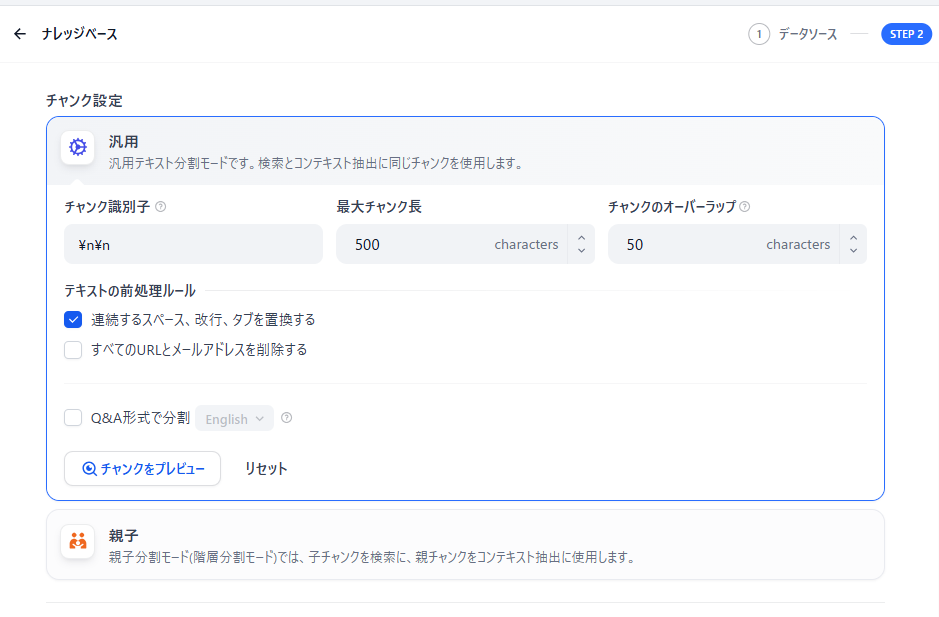939x617 pixels.
Task: Click リセット to reset chunk settings
Action: (x=265, y=468)
